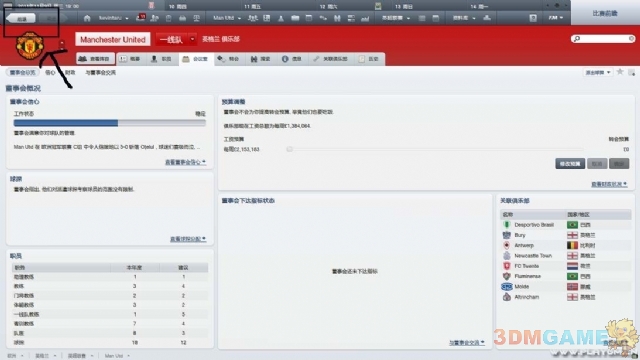Screen dimensions: 640x360
Task: Open the manager inbox envelope icon
Action: pos(140,18)
